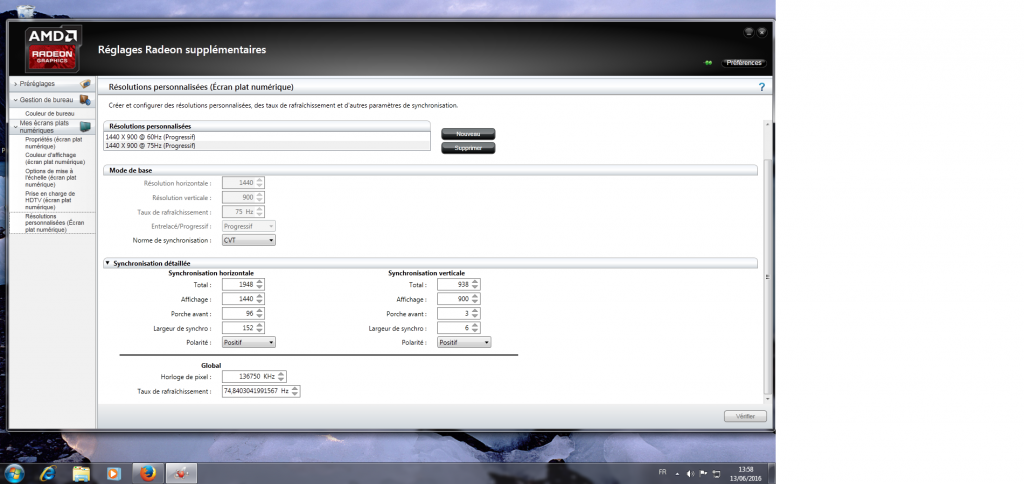Open Options de mise à l'échelle page
Screen dimensions: 1024x484
50,178
